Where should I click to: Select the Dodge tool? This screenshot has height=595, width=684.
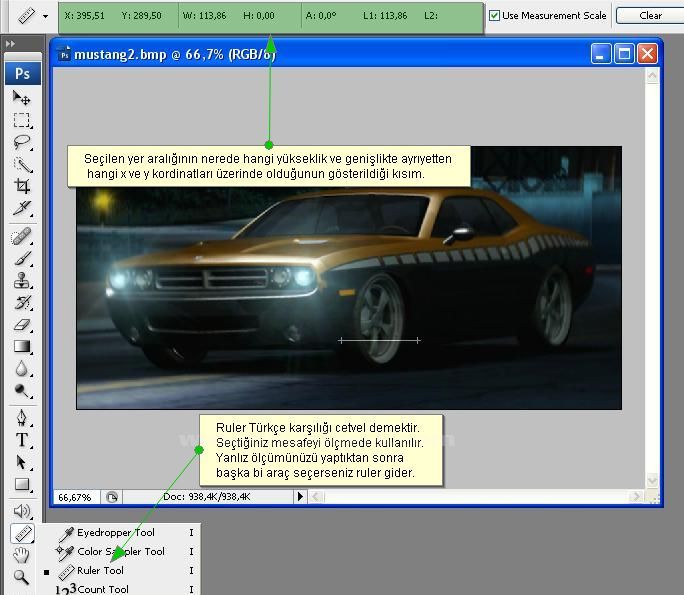(22, 390)
